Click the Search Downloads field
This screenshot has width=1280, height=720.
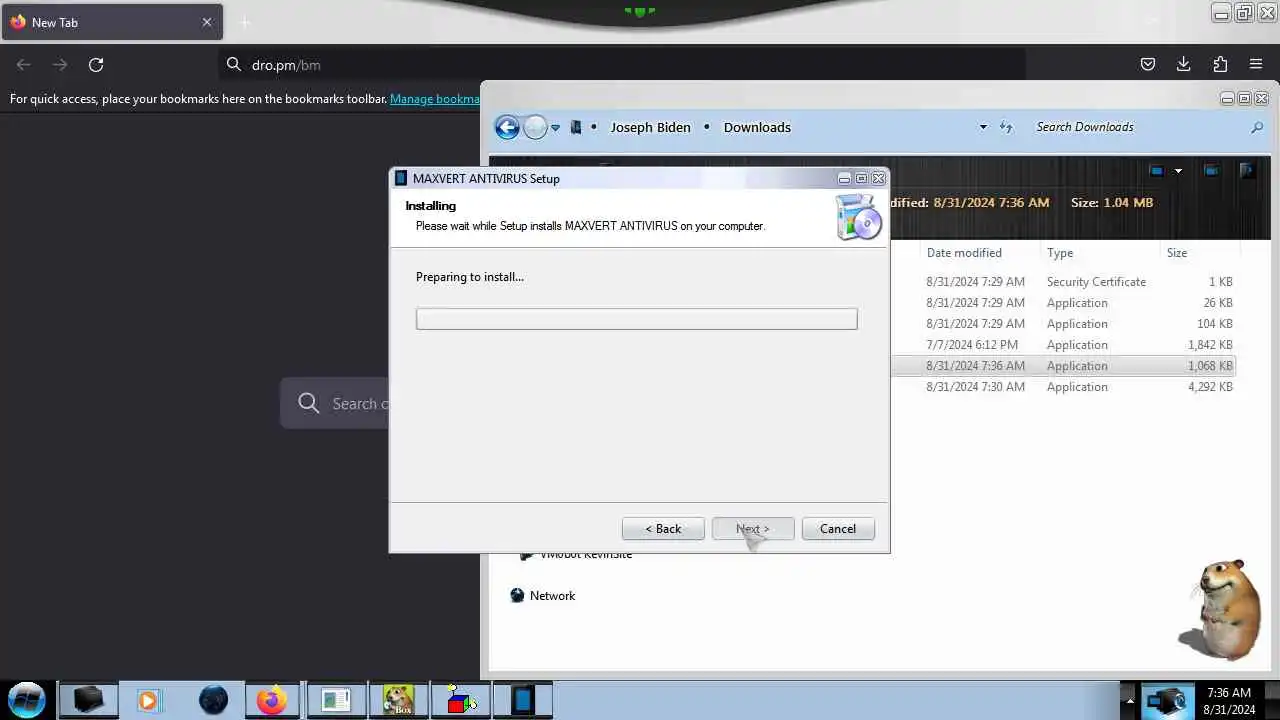(x=1140, y=127)
